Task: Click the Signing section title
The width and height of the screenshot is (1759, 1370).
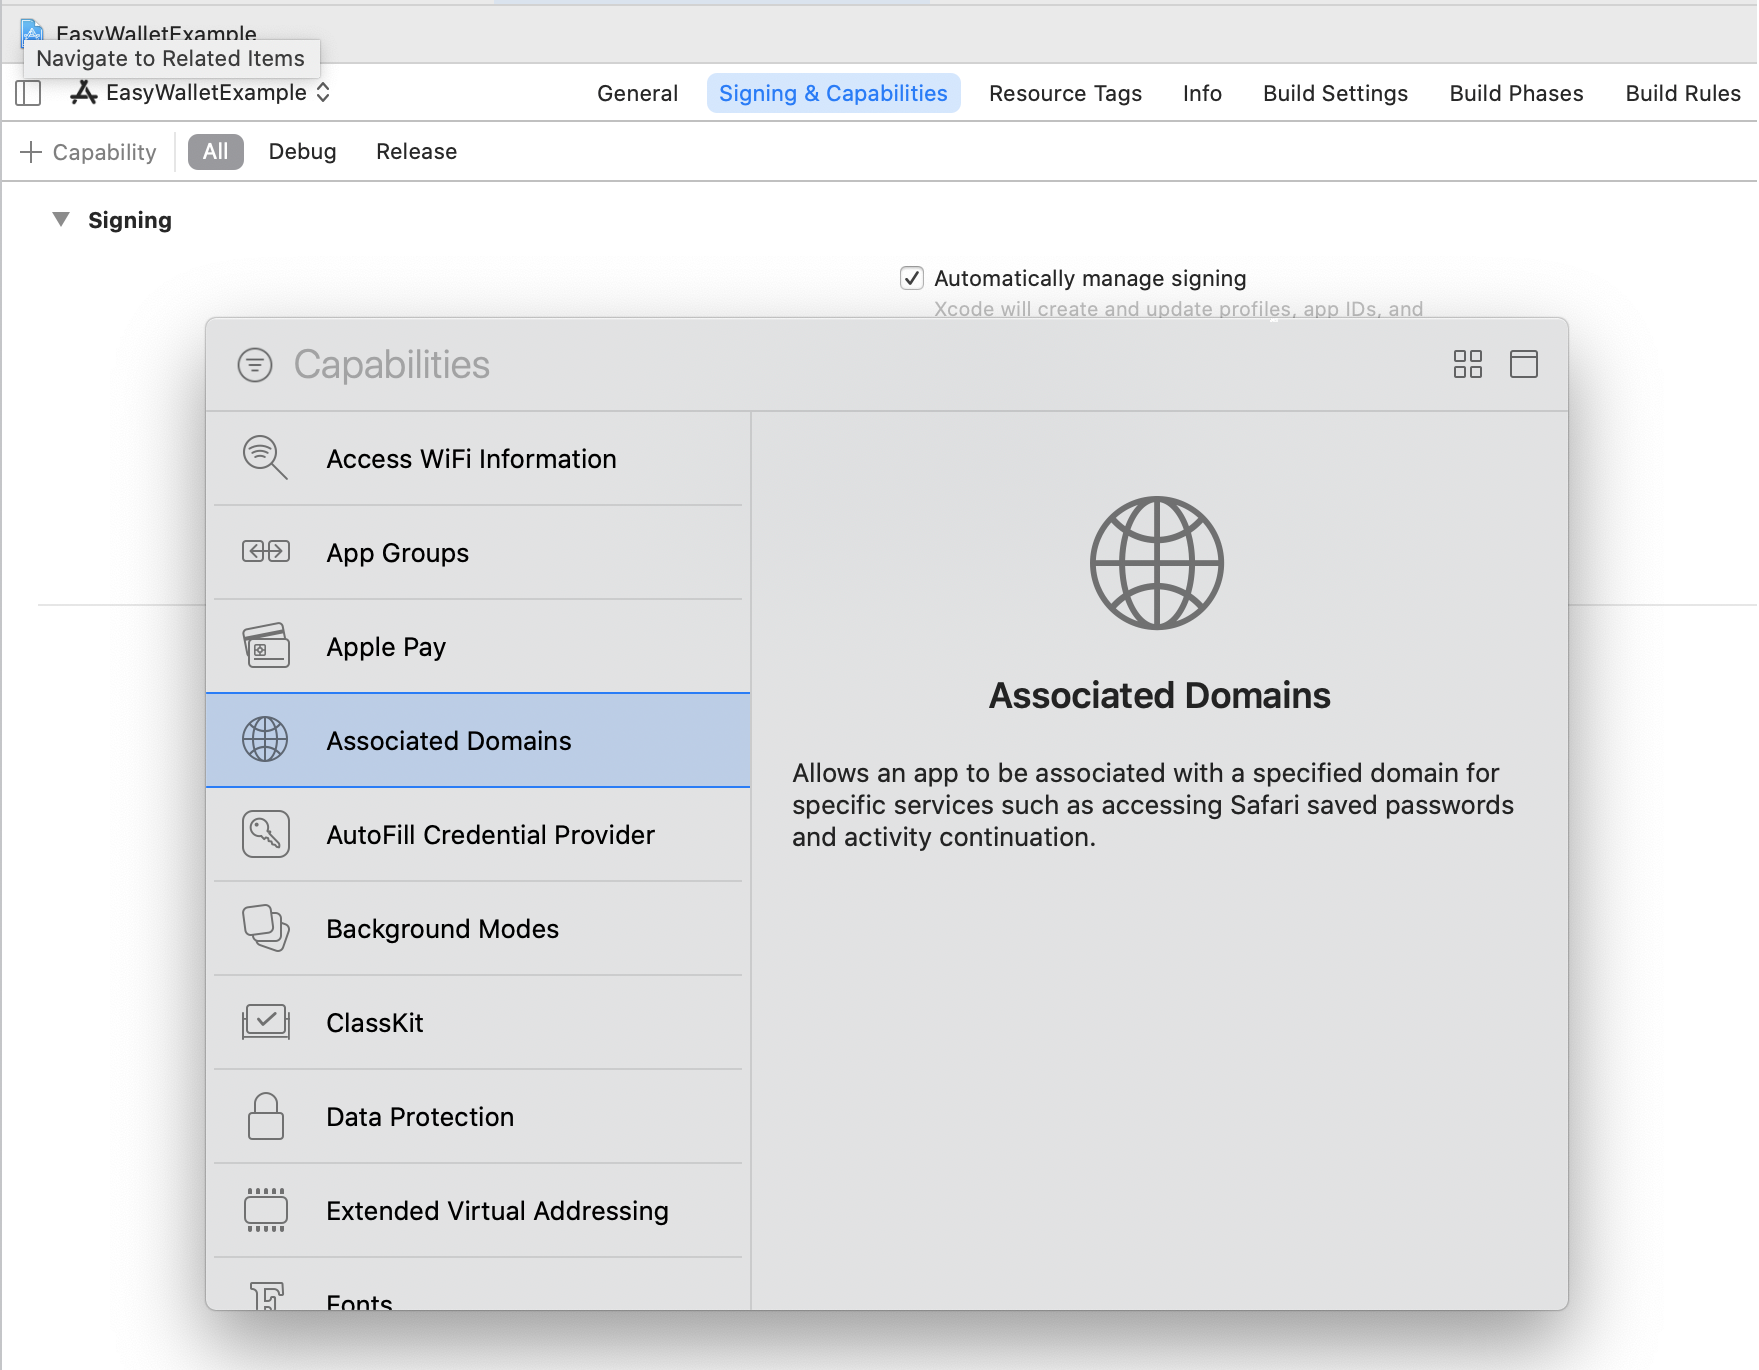Action: tap(130, 220)
